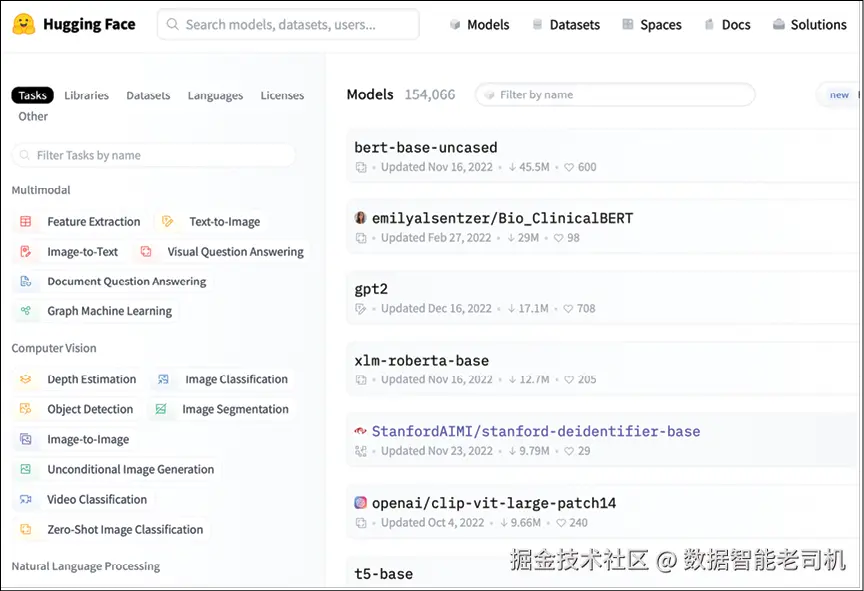Screen dimensions: 864x591
Task: Open StanfordAIMI/stanford-deidentifier-base model
Action: [536, 431]
